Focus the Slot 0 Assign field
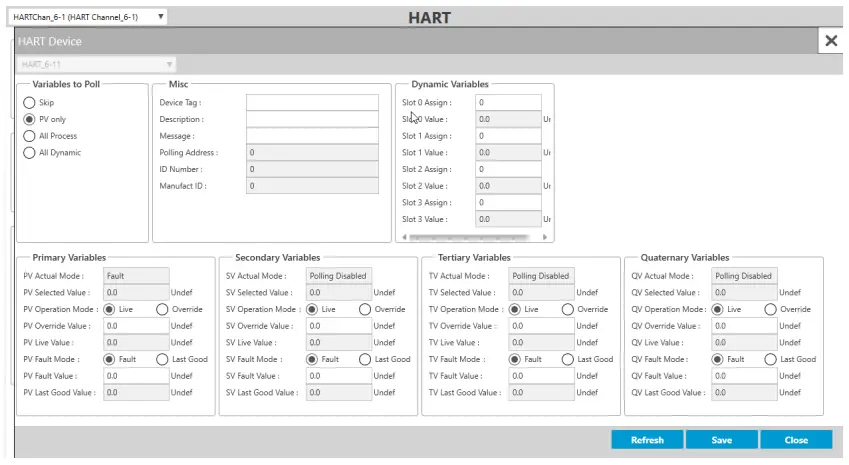The image size is (849, 465). tap(508, 102)
